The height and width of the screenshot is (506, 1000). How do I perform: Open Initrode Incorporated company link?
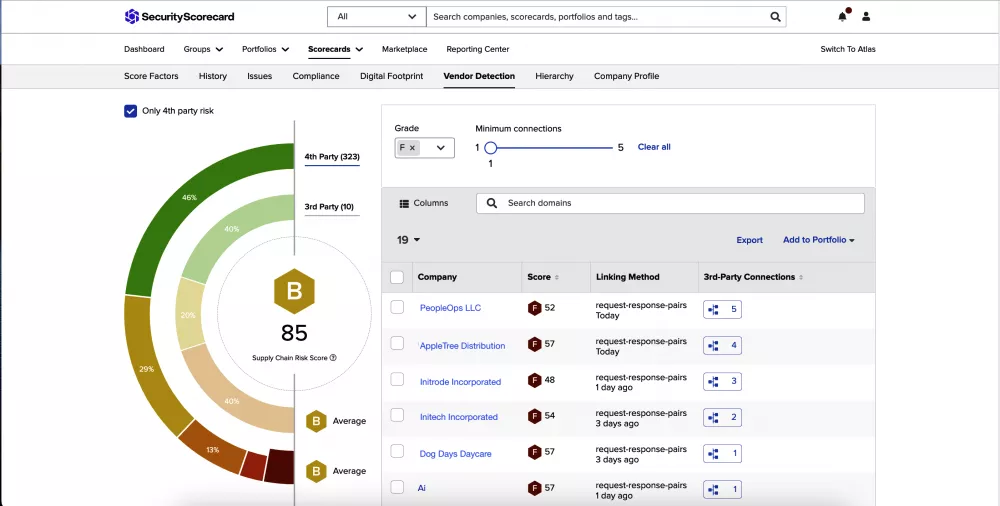(460, 382)
